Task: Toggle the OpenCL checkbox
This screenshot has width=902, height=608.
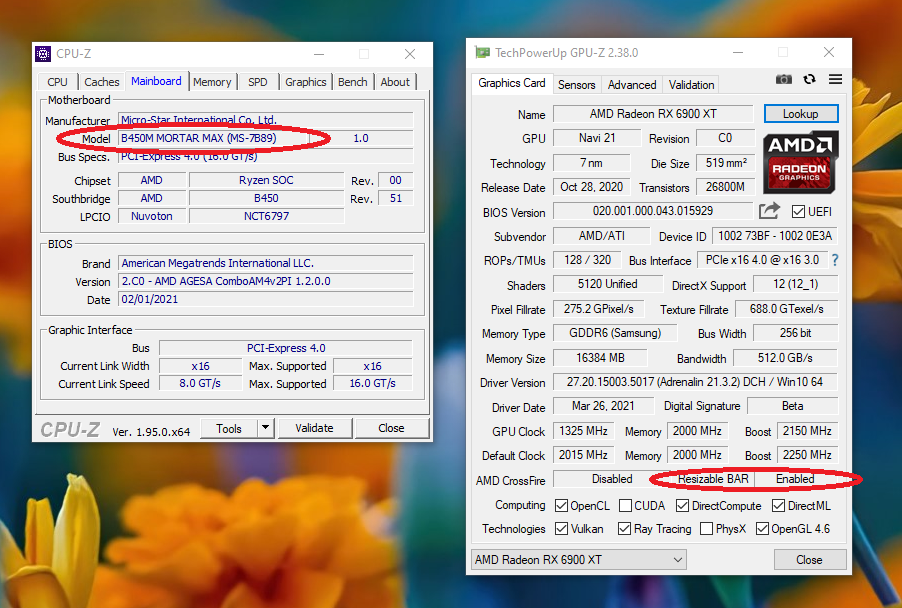Action: click(561, 506)
